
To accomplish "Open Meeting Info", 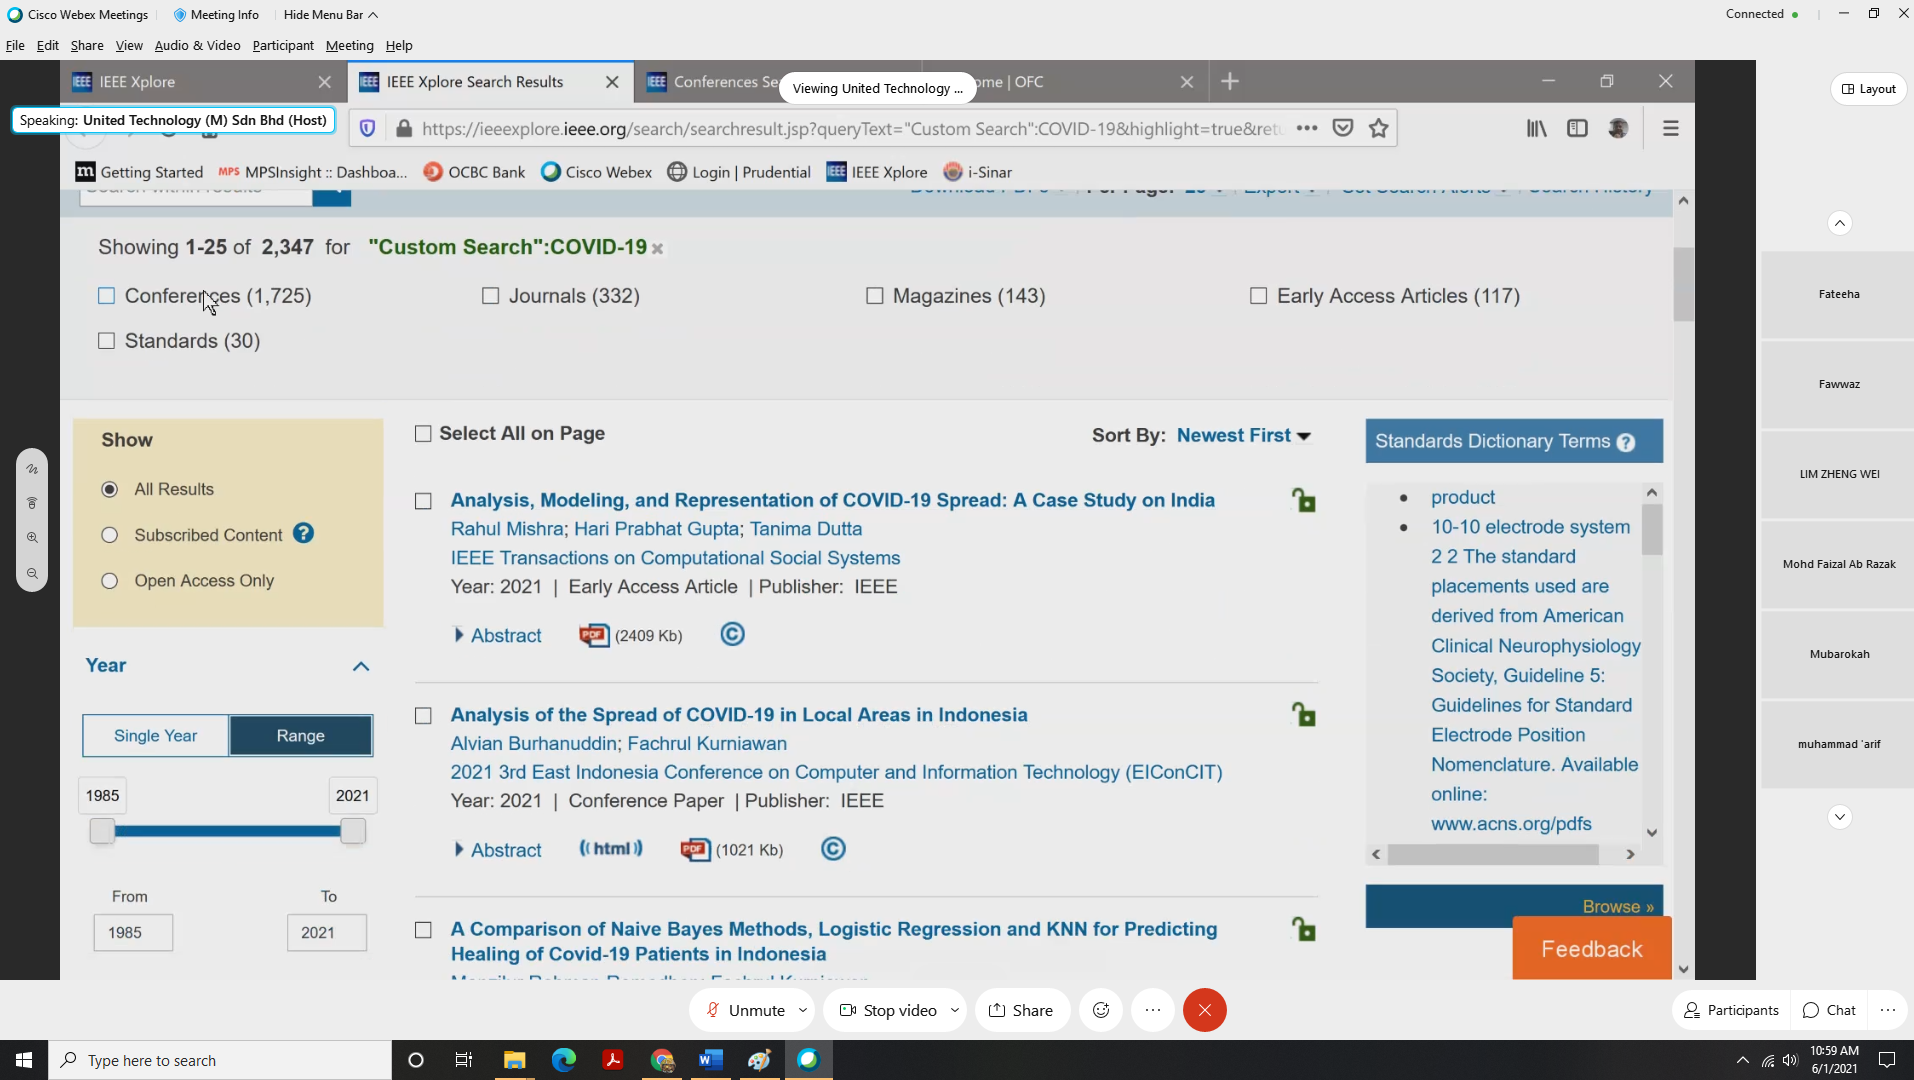I will [x=216, y=15].
